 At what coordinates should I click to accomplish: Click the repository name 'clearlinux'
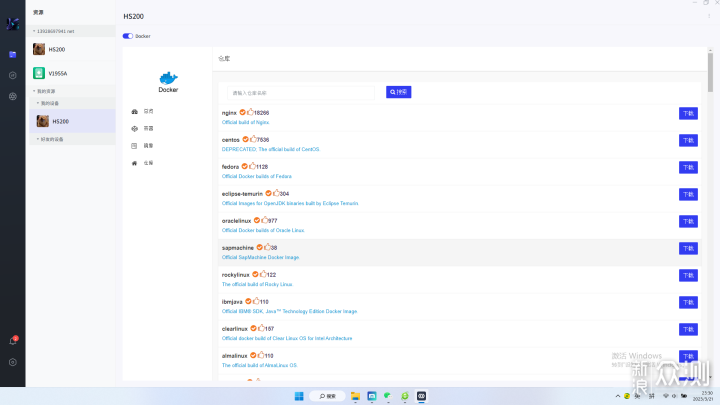(x=235, y=329)
